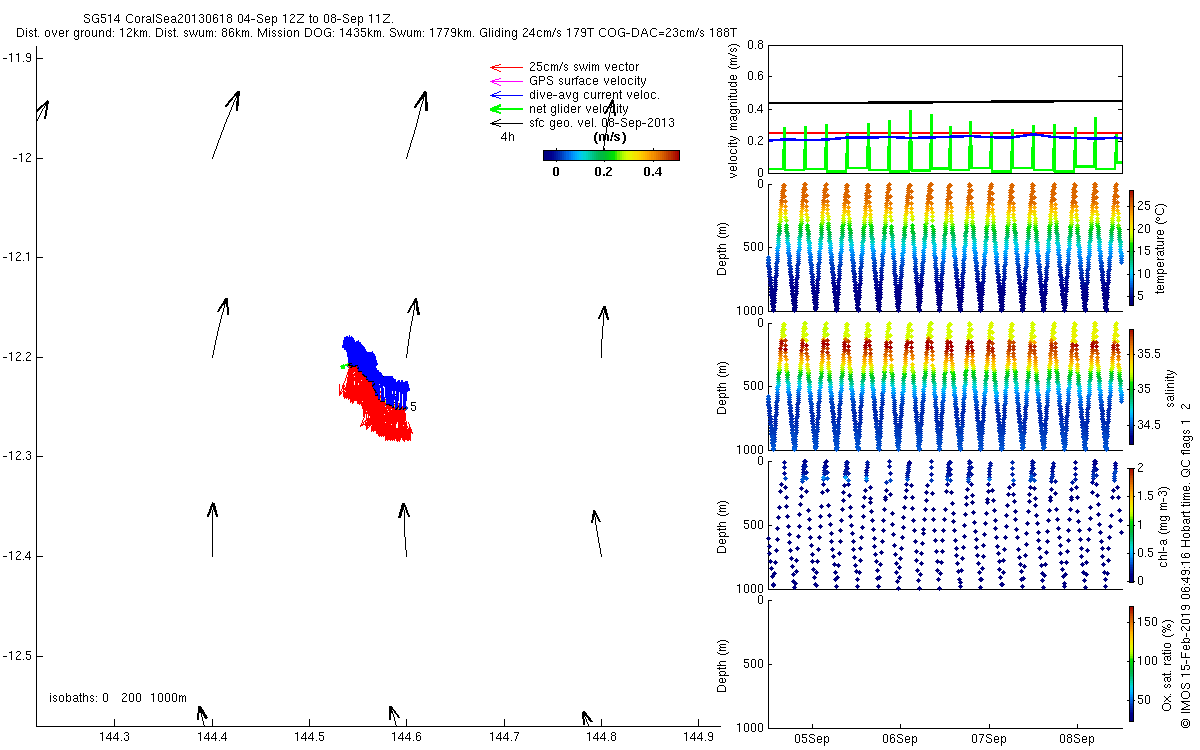Image resolution: width=1200 pixels, height=750 pixels.
Task: Click the 1.5 tick on the chl-a colorbar
Action: [x=1147, y=496]
